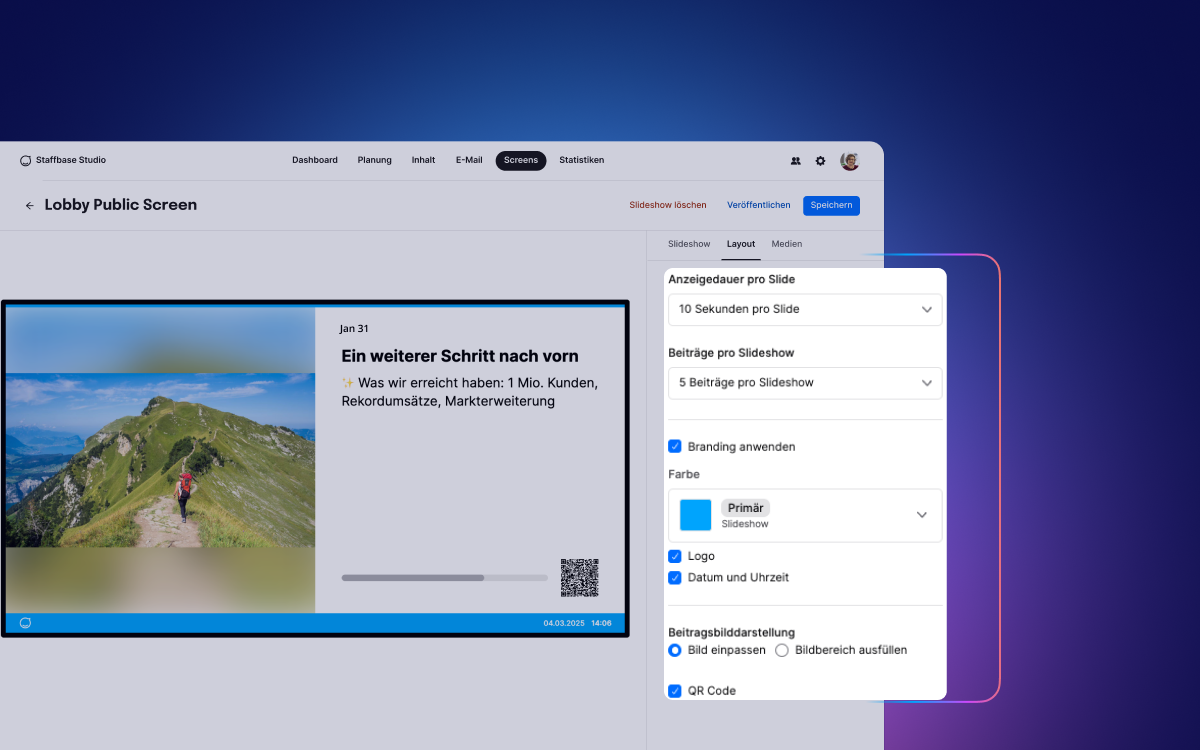Select the Screens menu item
Screen dimensions: 1200x750
pos(521,161)
